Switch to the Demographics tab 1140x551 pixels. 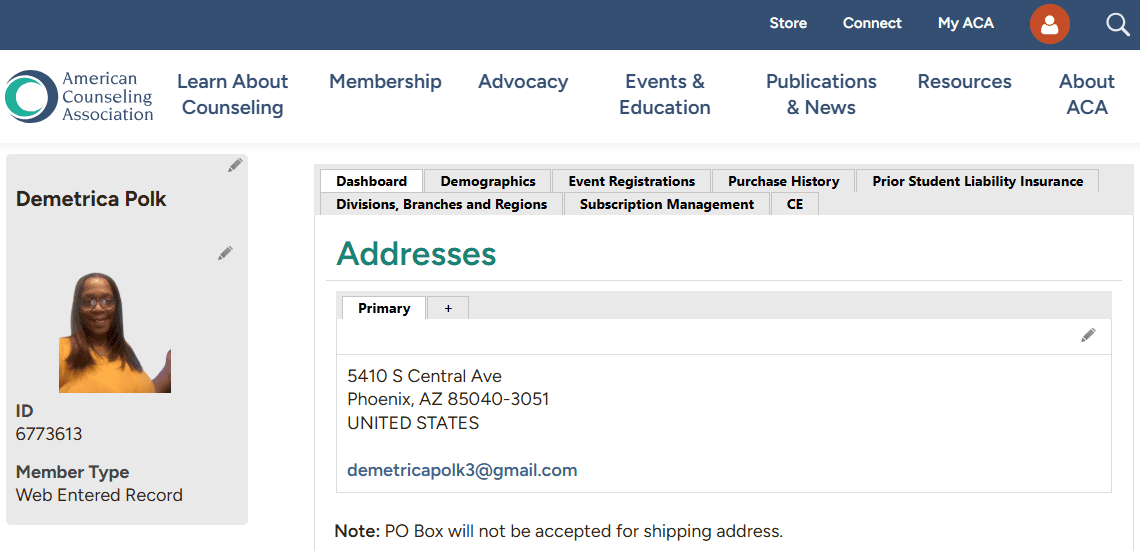(488, 181)
